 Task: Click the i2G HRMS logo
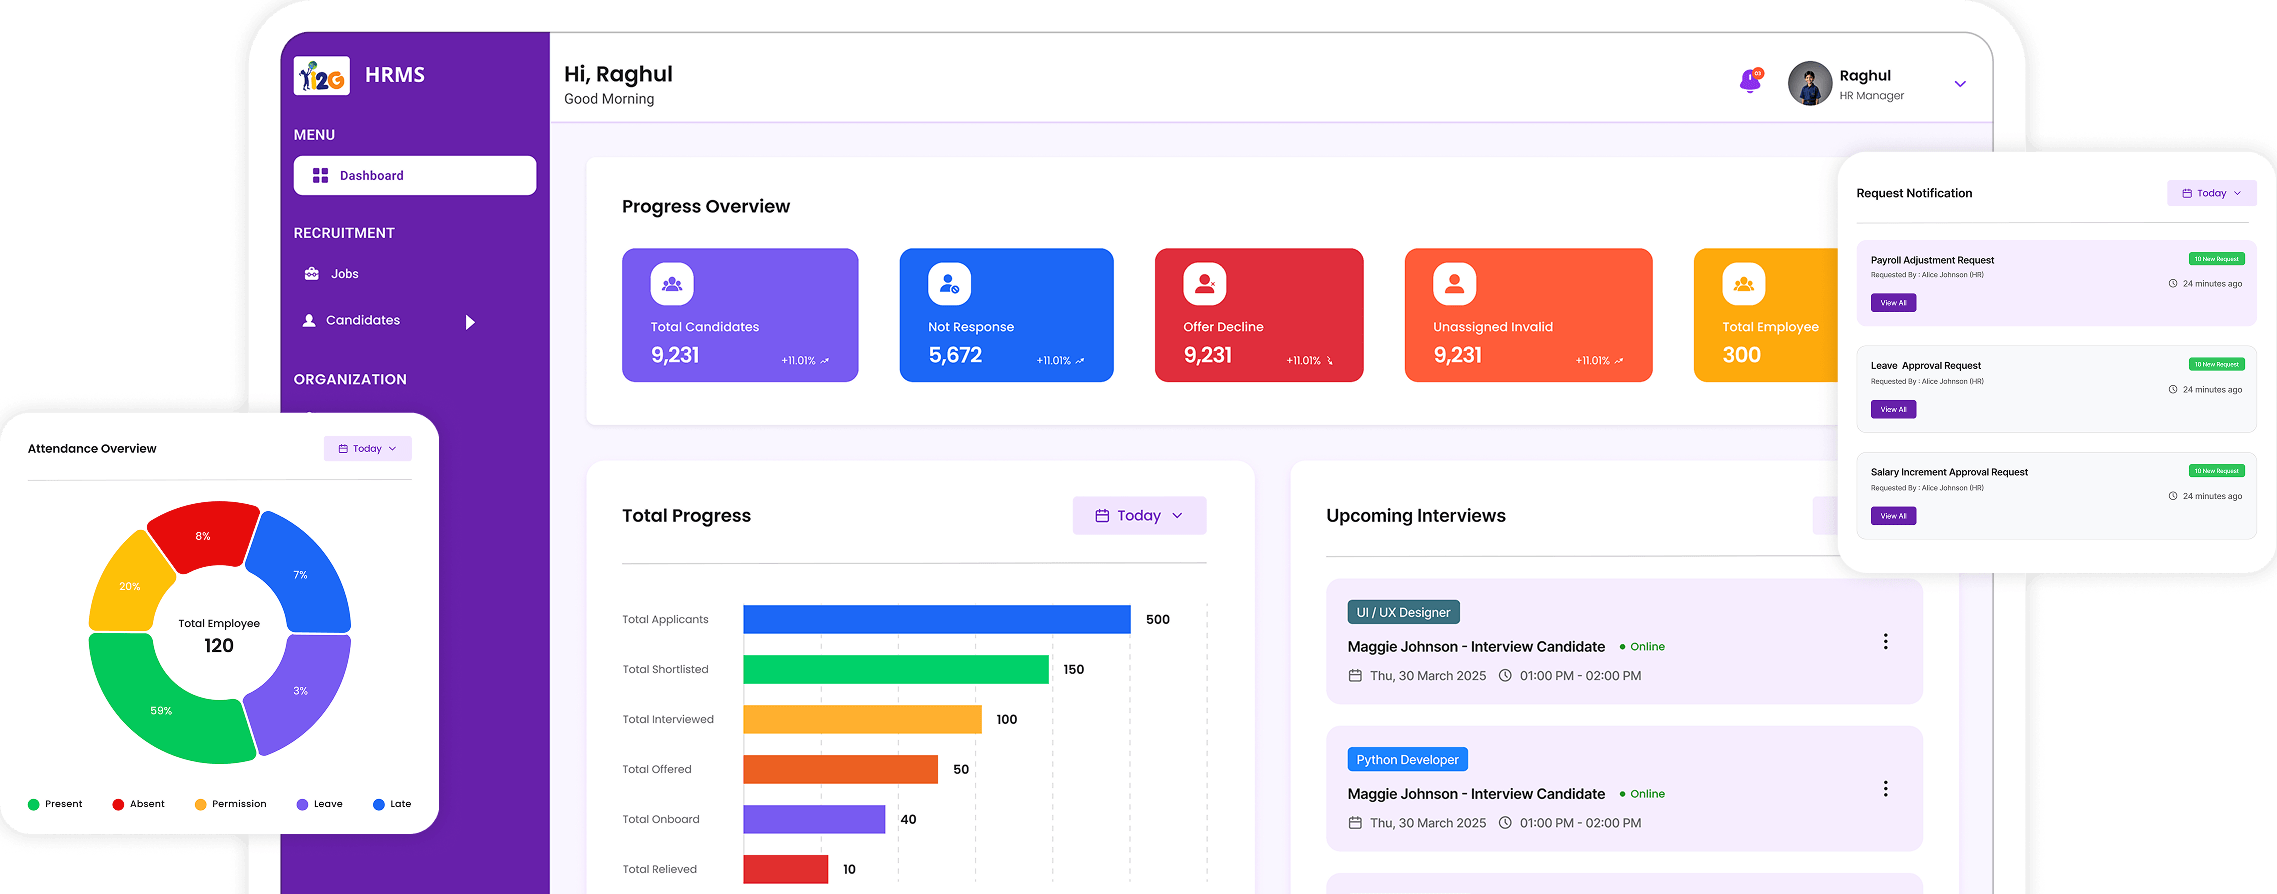point(322,76)
